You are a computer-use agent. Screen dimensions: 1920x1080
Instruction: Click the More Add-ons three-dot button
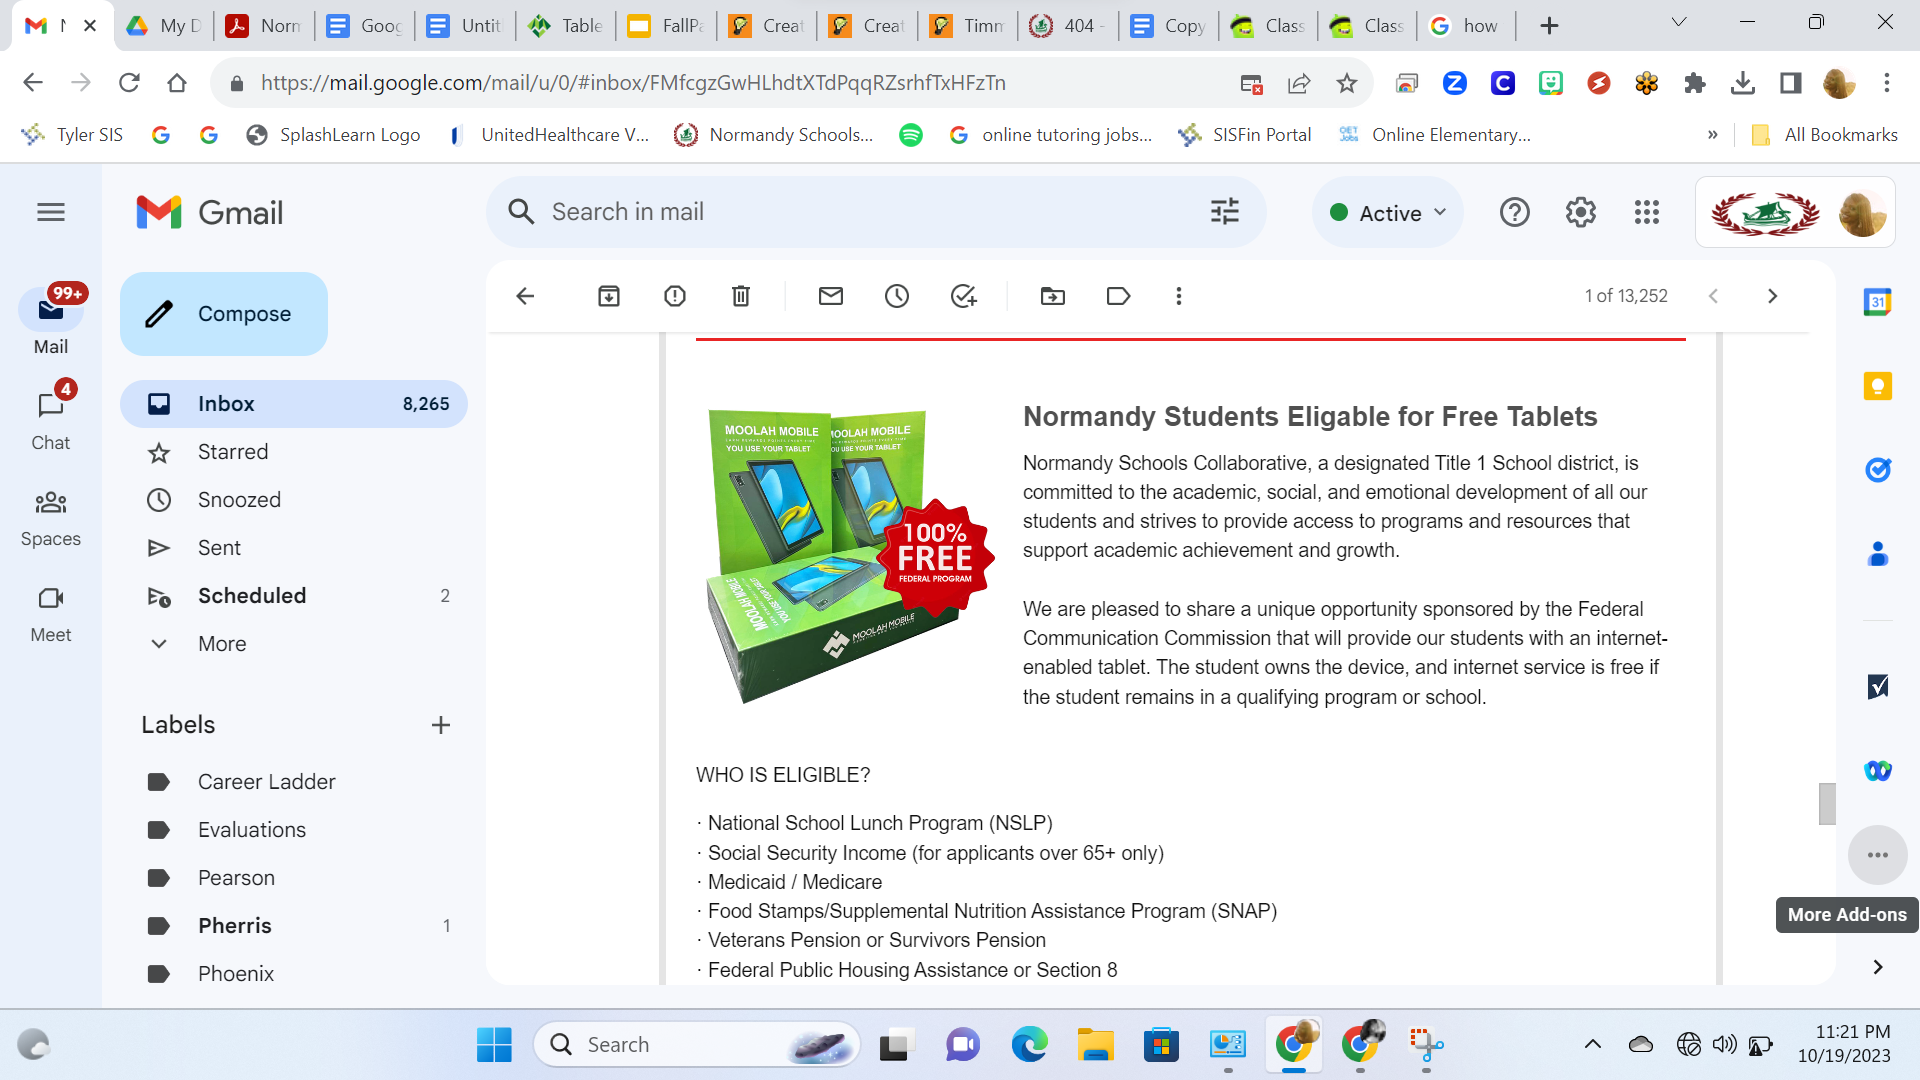1878,855
